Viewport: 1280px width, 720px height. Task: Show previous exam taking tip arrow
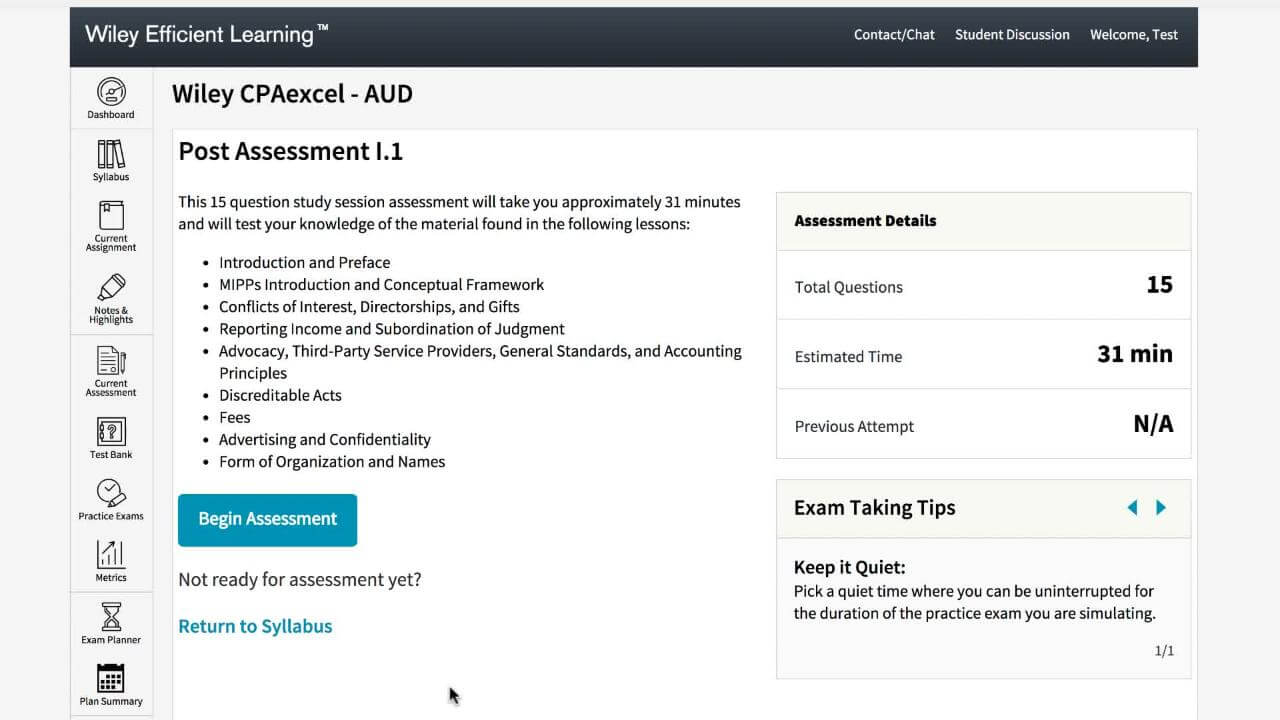pos(1132,508)
